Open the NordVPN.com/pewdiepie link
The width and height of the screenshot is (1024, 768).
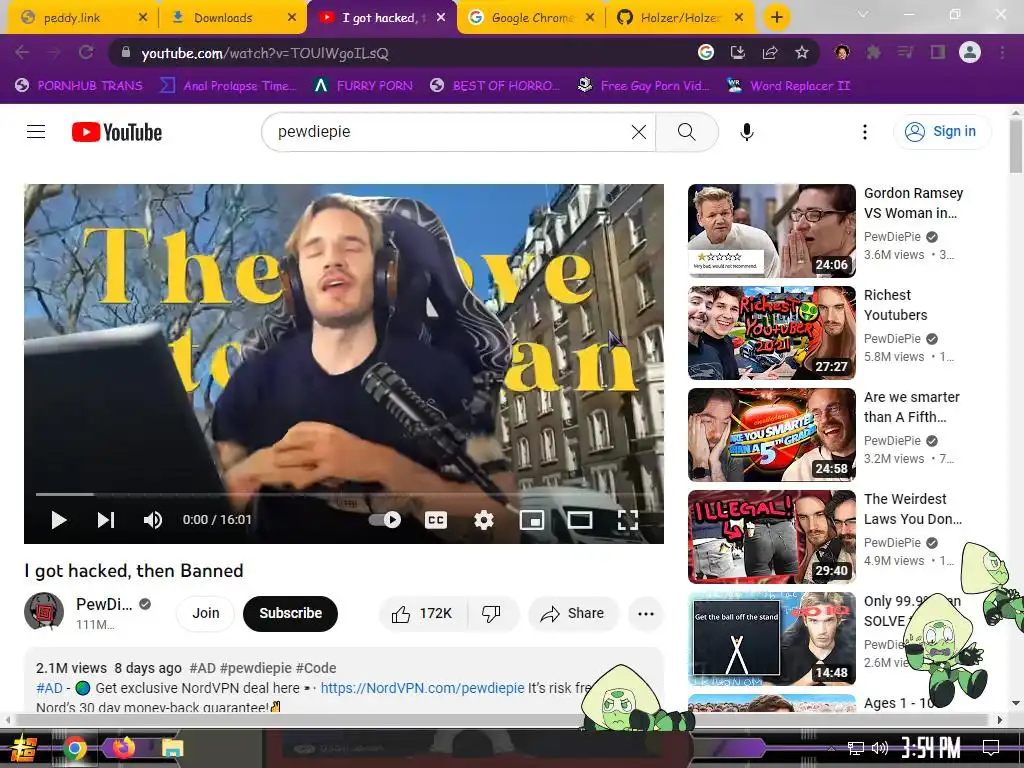422,688
